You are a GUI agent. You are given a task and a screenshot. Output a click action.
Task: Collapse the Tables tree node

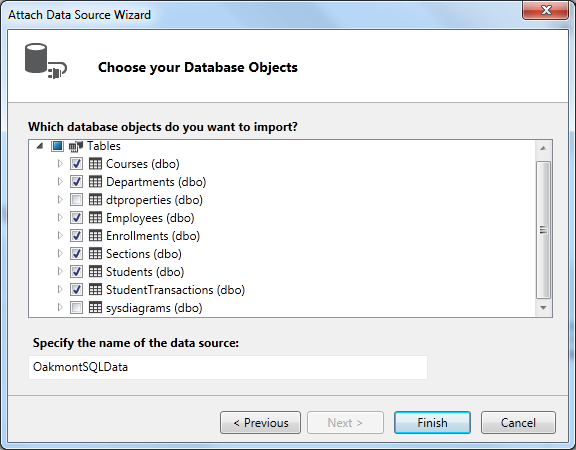click(40, 146)
